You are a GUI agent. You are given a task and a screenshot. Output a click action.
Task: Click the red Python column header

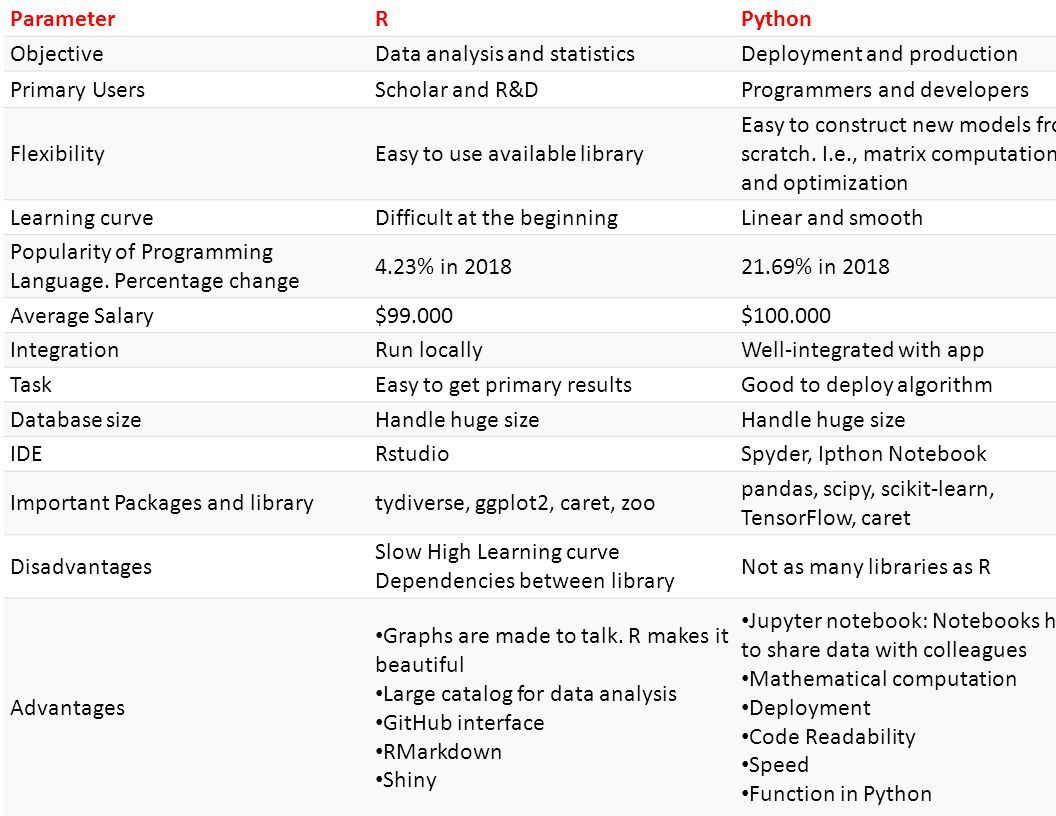tap(776, 19)
